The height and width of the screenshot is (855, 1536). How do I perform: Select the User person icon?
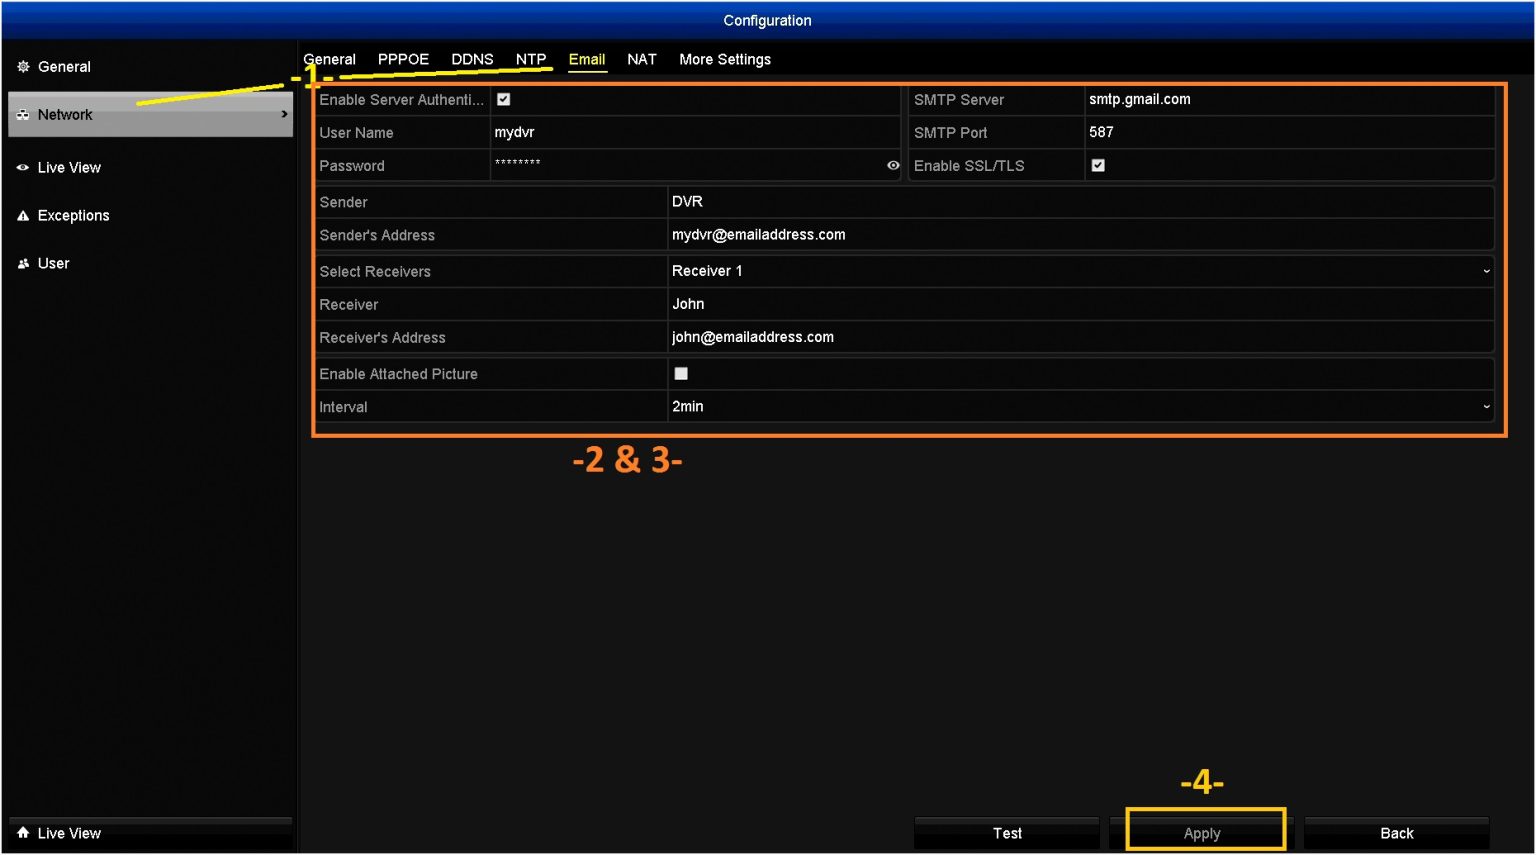coord(22,263)
